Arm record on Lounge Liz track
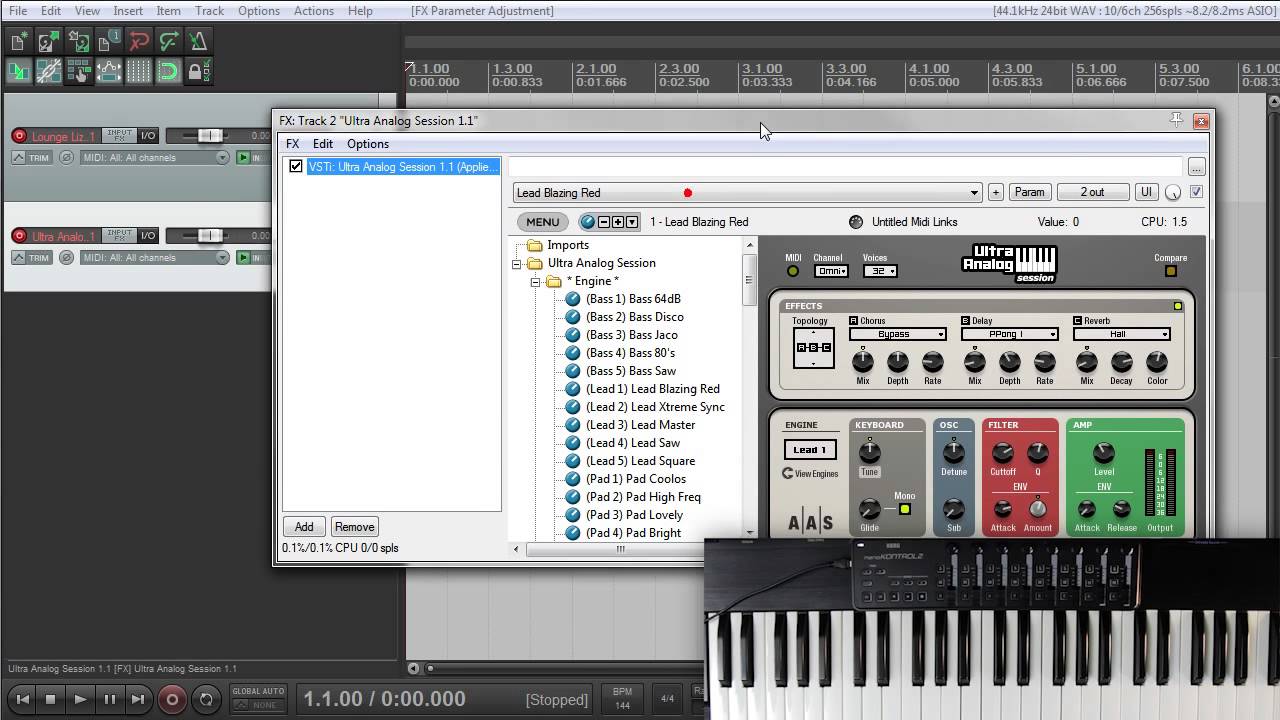The width and height of the screenshot is (1280, 720). click(x=19, y=136)
